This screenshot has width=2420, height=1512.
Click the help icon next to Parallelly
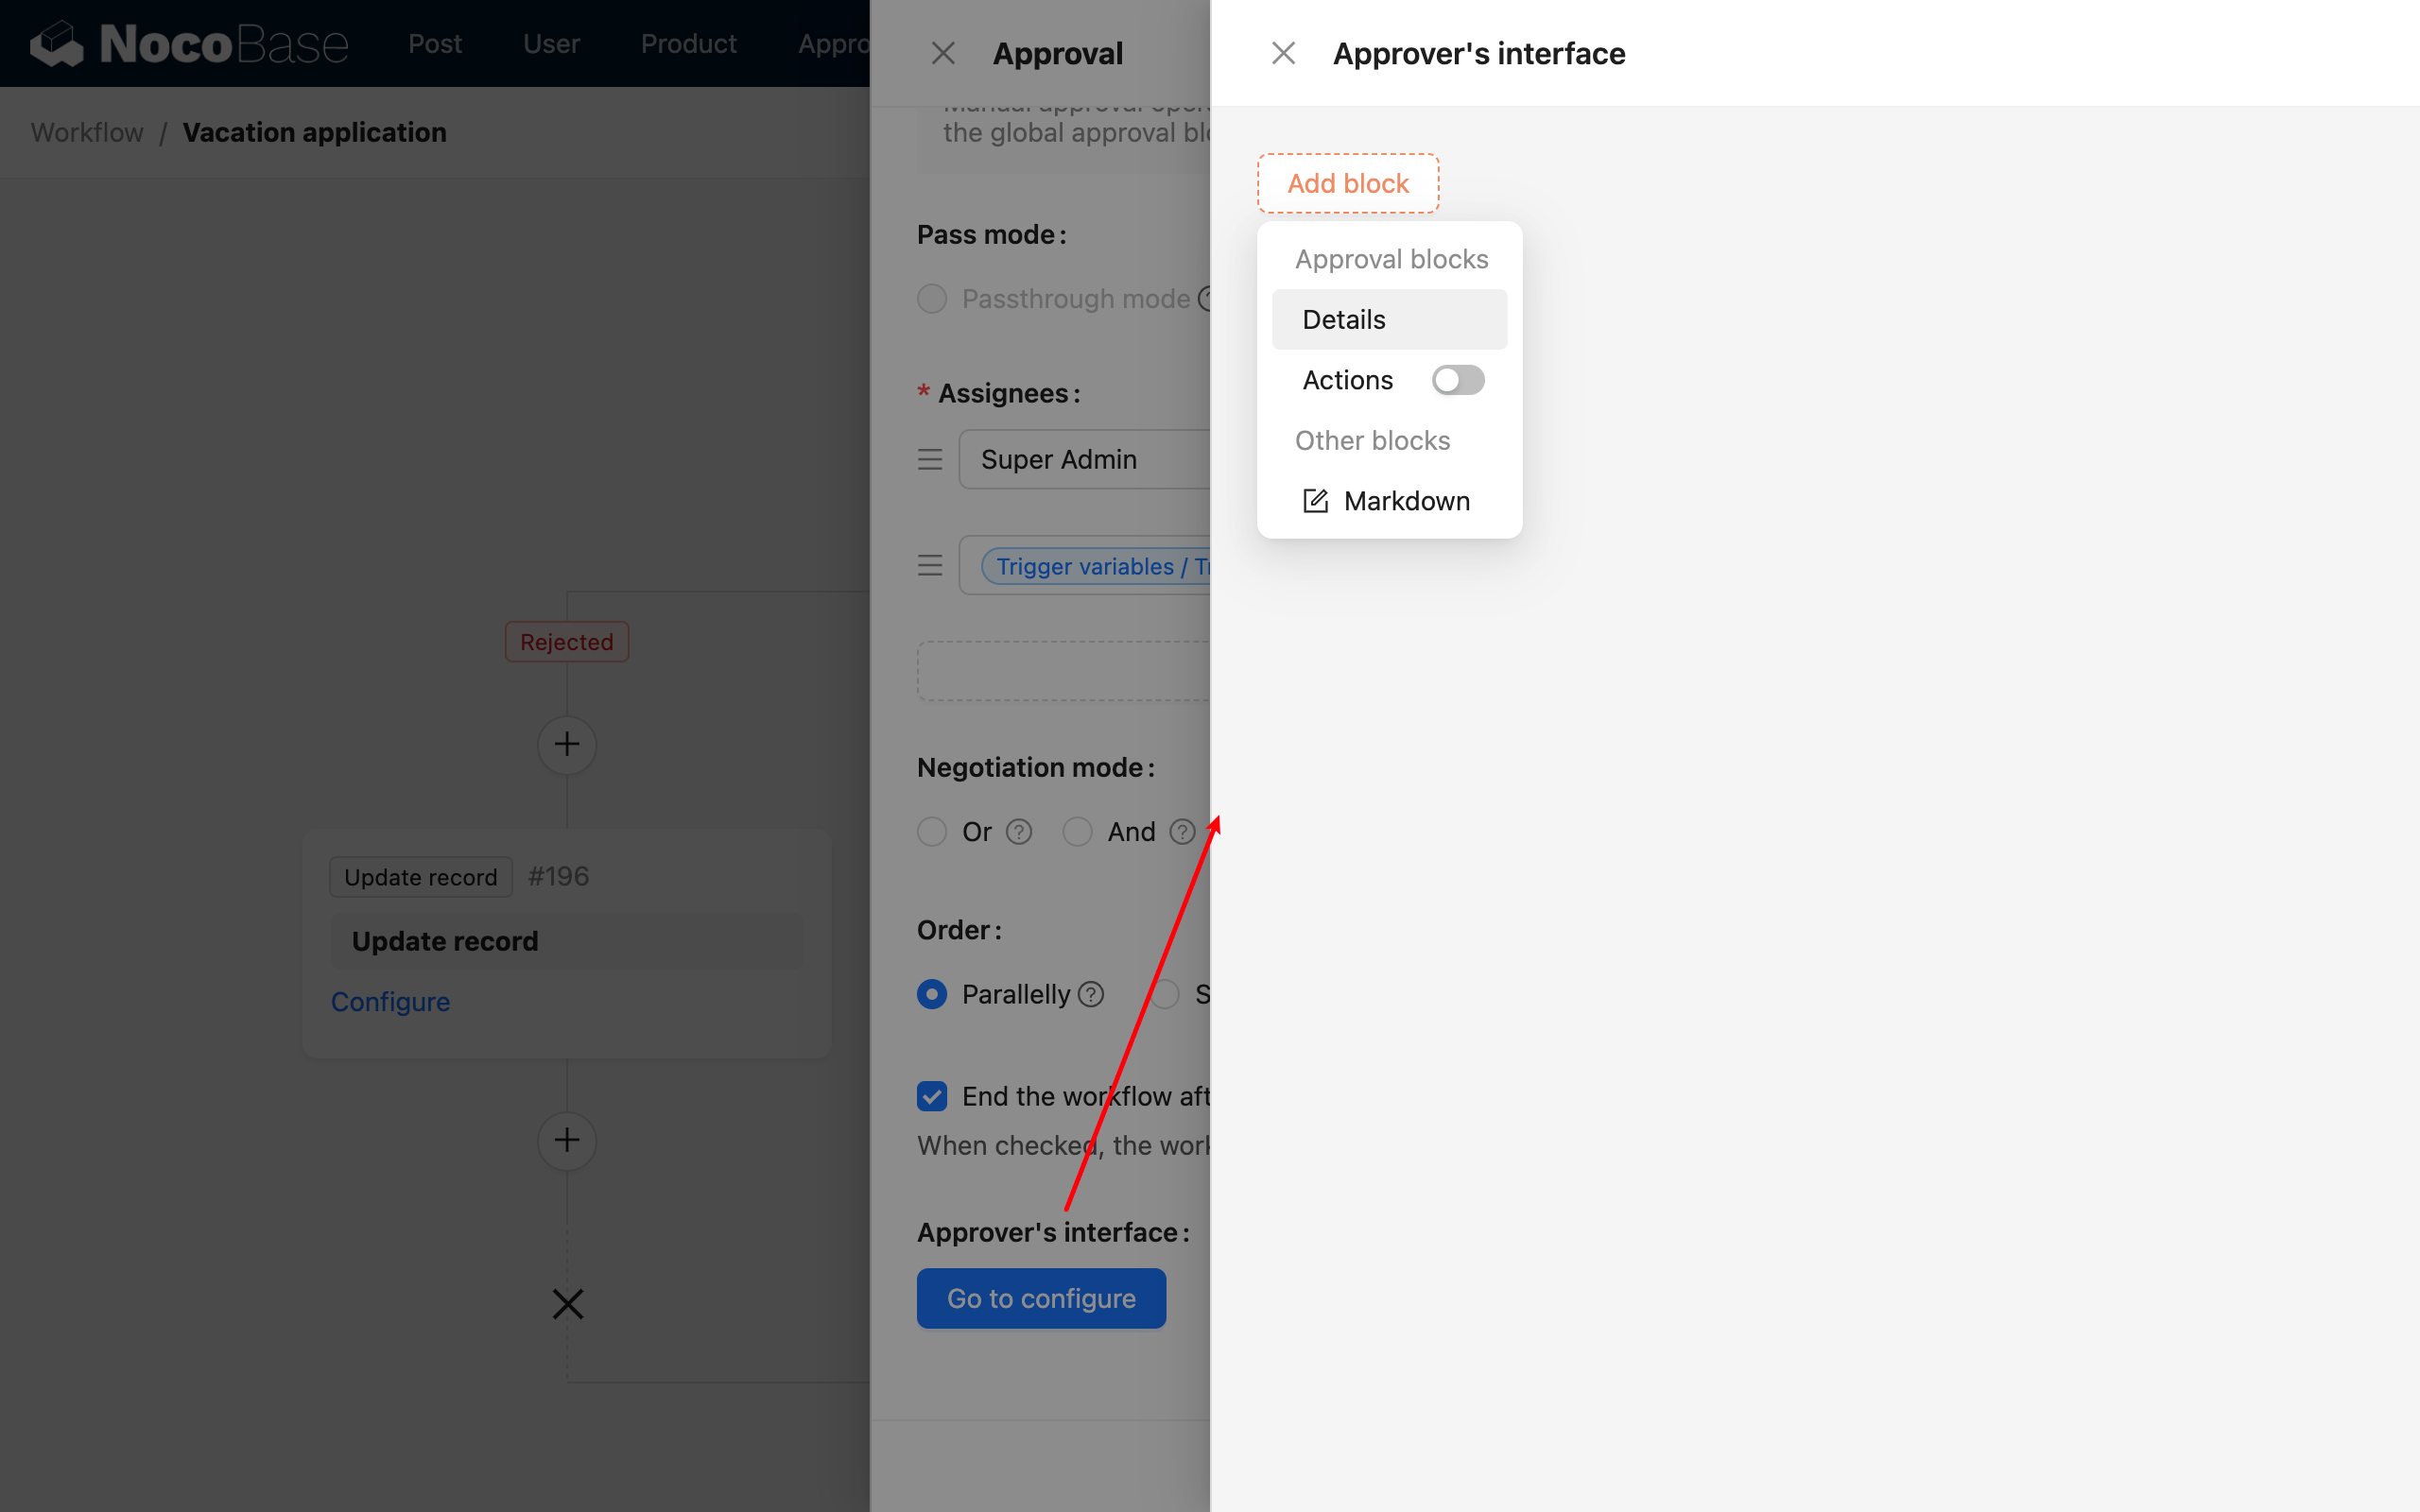click(x=1091, y=994)
